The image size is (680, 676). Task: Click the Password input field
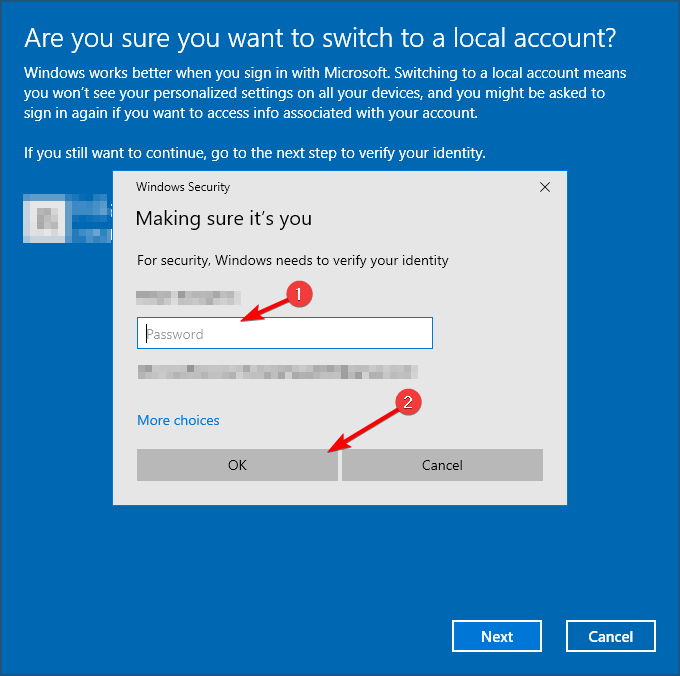click(x=284, y=333)
